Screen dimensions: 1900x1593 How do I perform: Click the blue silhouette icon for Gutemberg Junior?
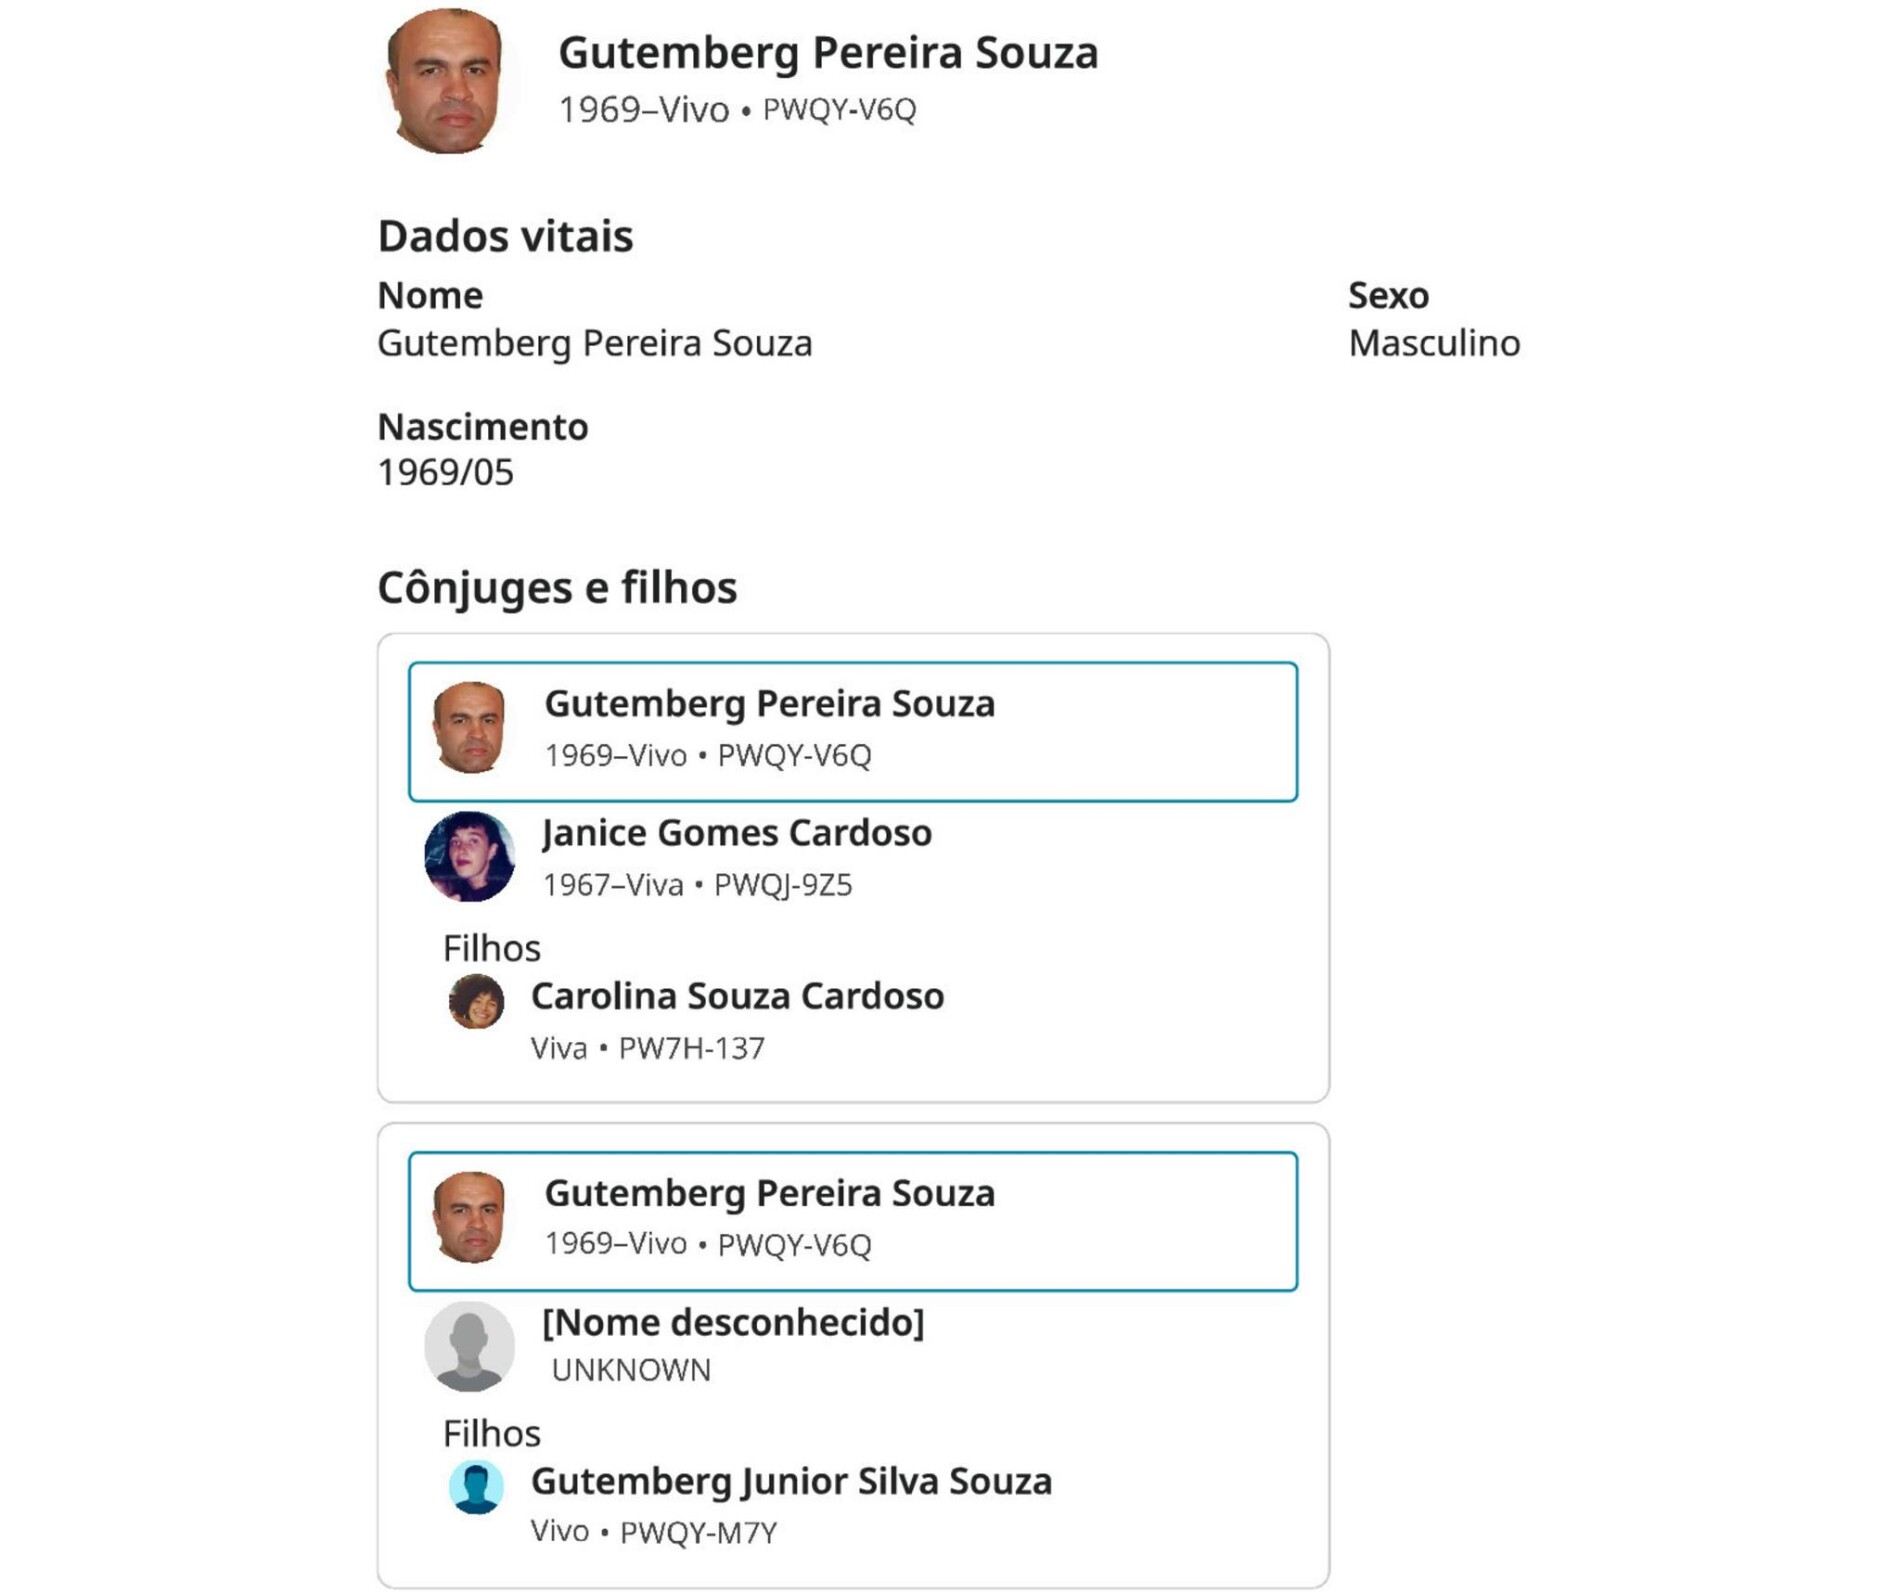coord(476,1486)
